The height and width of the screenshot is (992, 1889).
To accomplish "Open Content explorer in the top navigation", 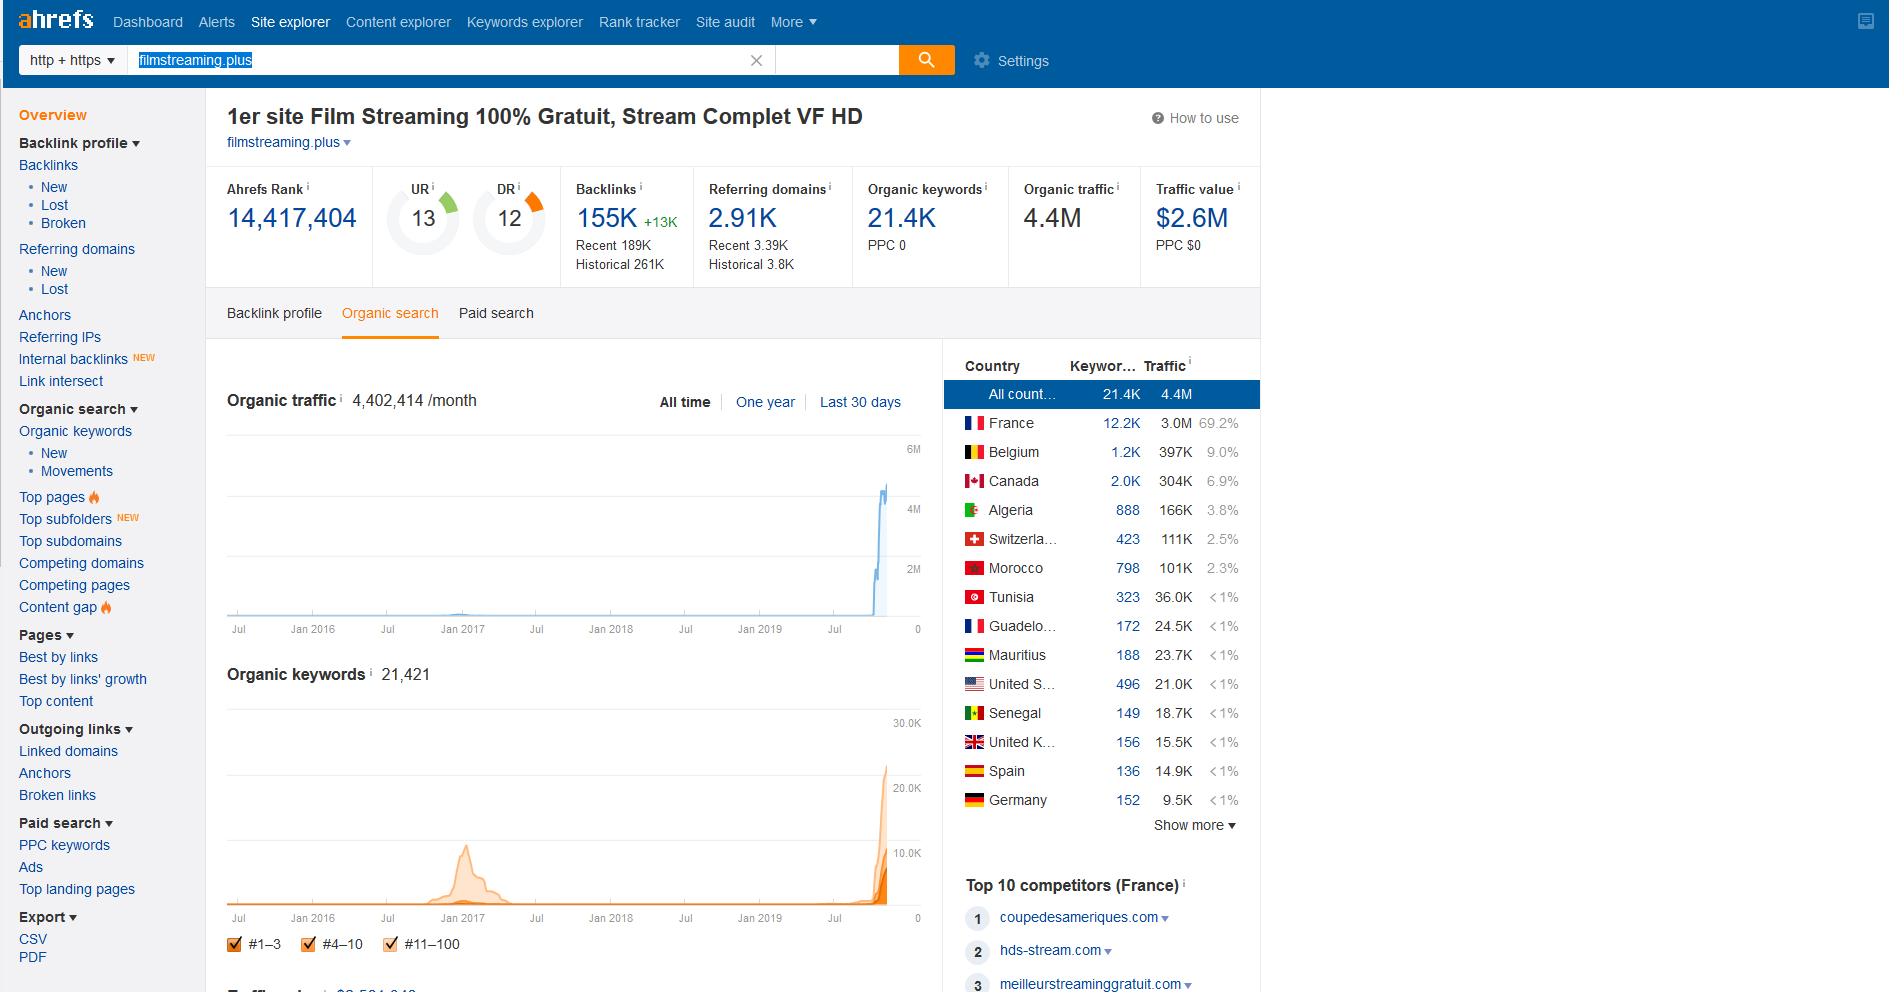I will (x=398, y=22).
